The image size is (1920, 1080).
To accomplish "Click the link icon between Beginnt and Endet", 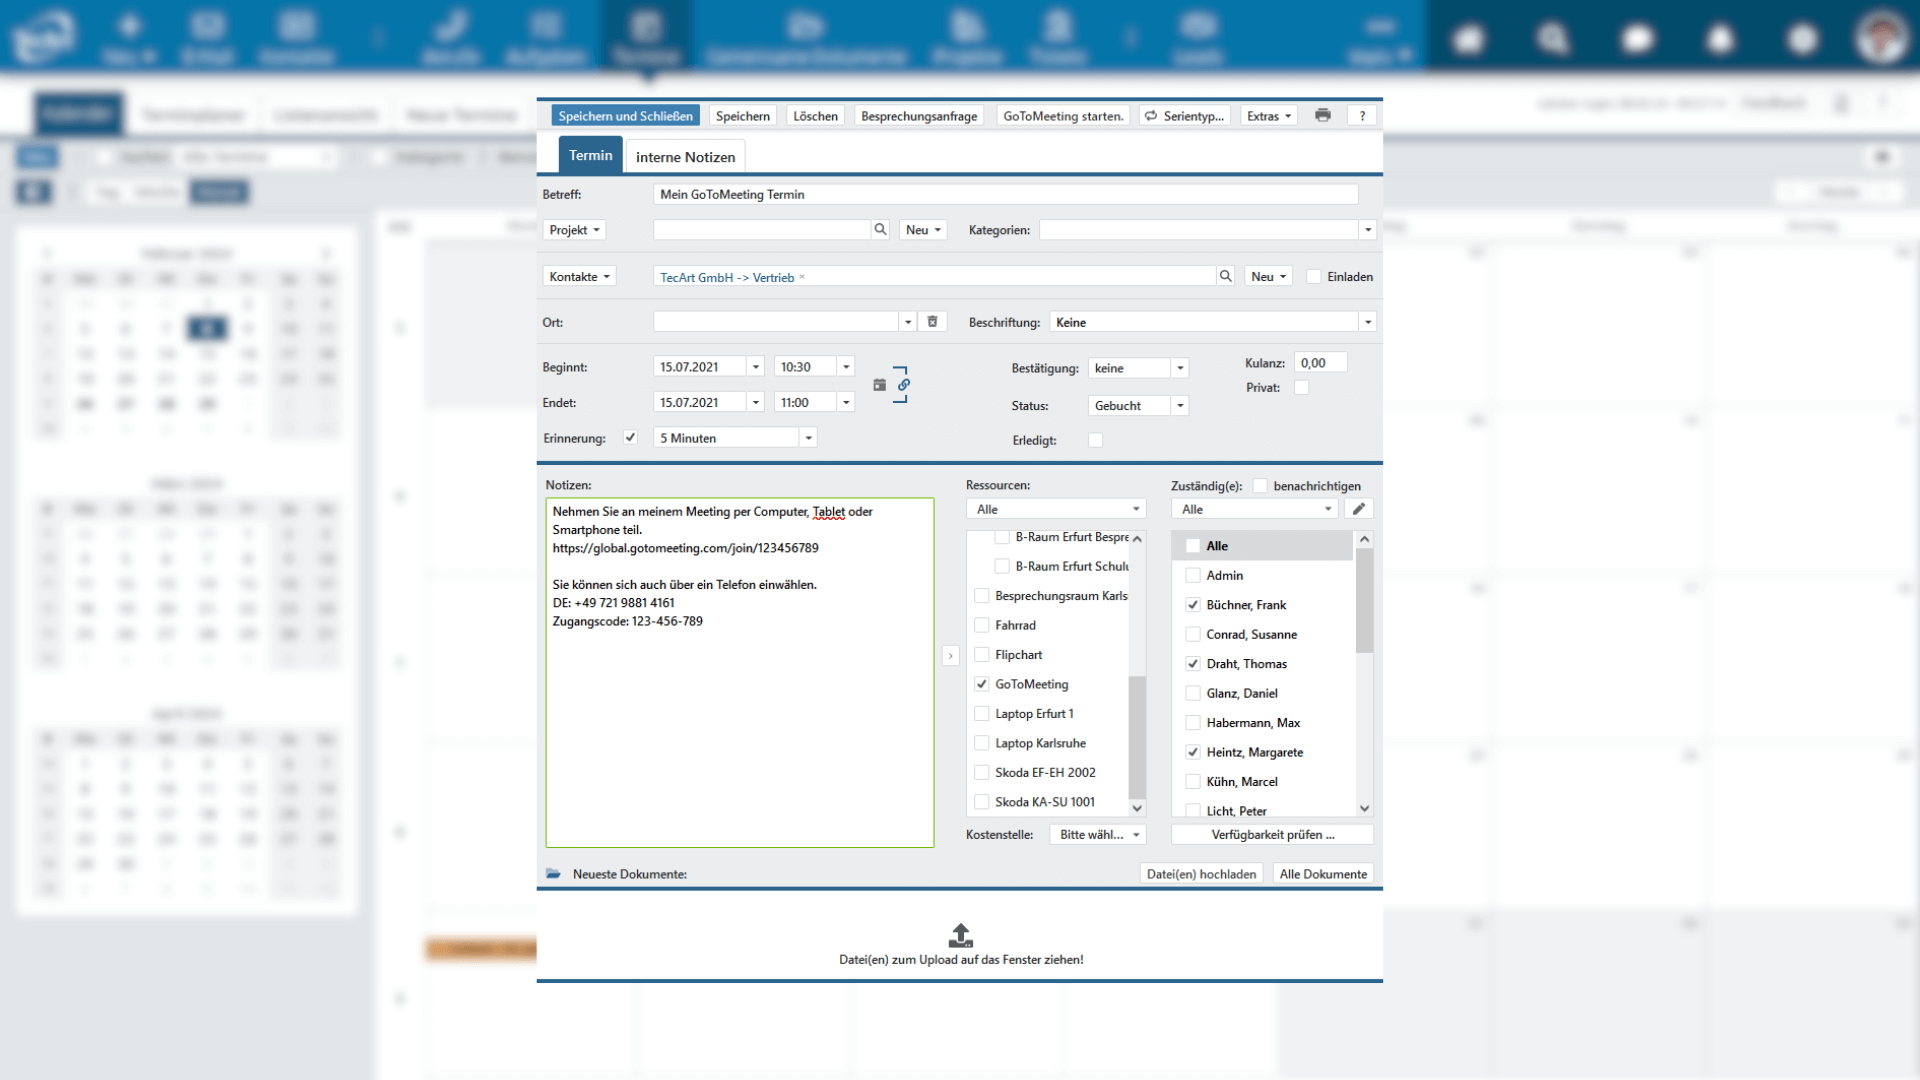I will (903, 386).
